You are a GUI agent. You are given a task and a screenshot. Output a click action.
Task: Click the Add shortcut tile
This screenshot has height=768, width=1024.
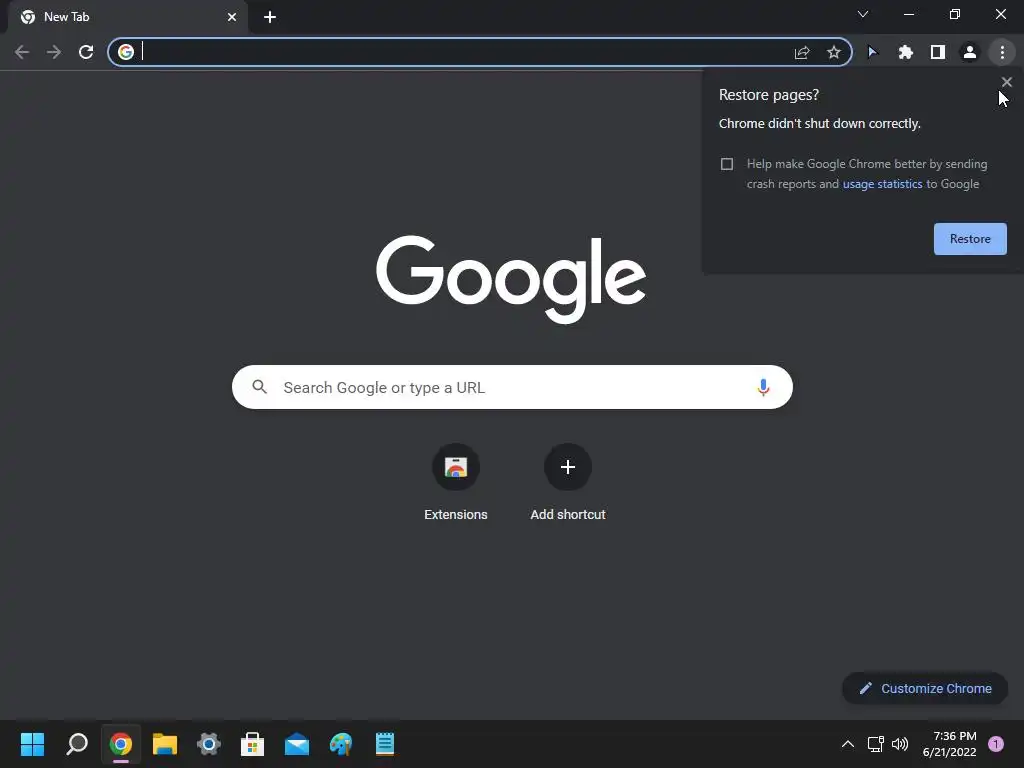(x=568, y=482)
